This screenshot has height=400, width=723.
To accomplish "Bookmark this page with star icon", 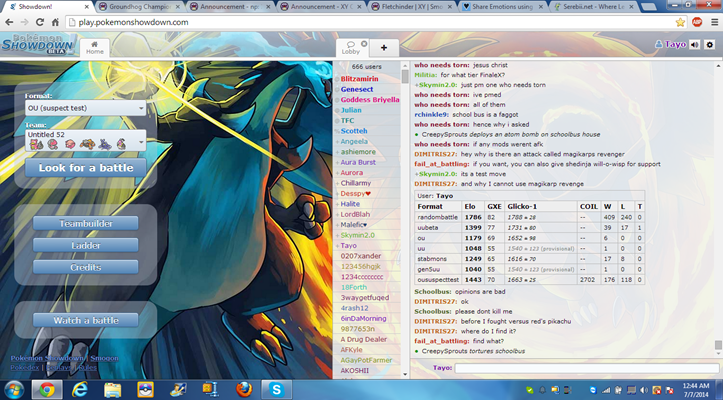I will (x=680, y=22).
